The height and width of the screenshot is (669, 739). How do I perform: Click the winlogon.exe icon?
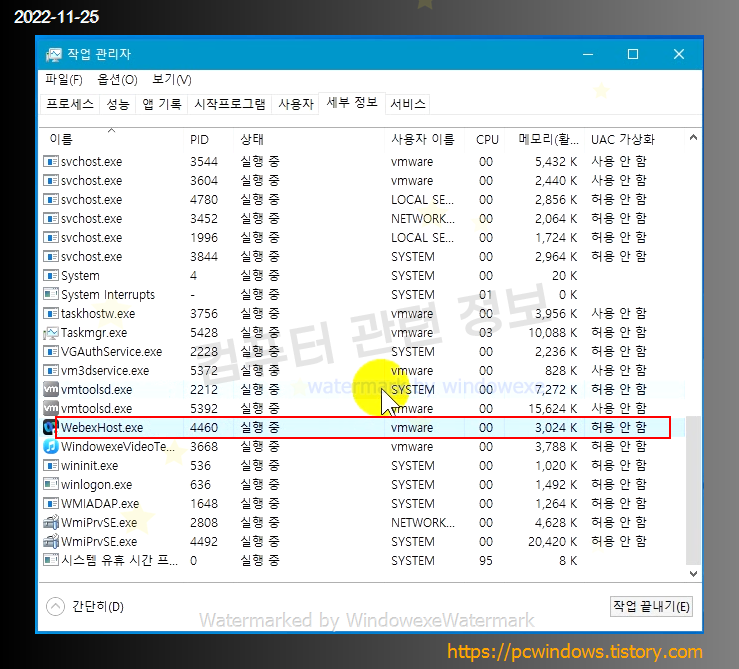tap(50, 484)
